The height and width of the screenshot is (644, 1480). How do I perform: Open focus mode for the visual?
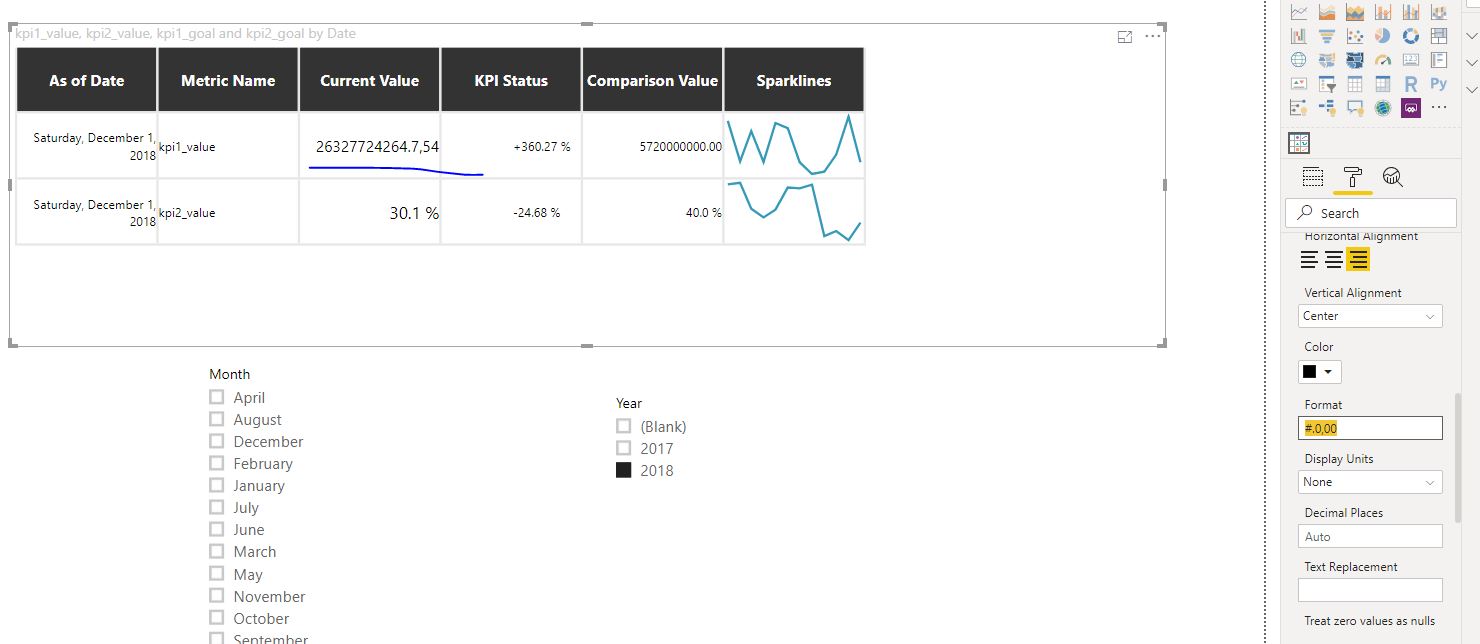tap(1125, 36)
